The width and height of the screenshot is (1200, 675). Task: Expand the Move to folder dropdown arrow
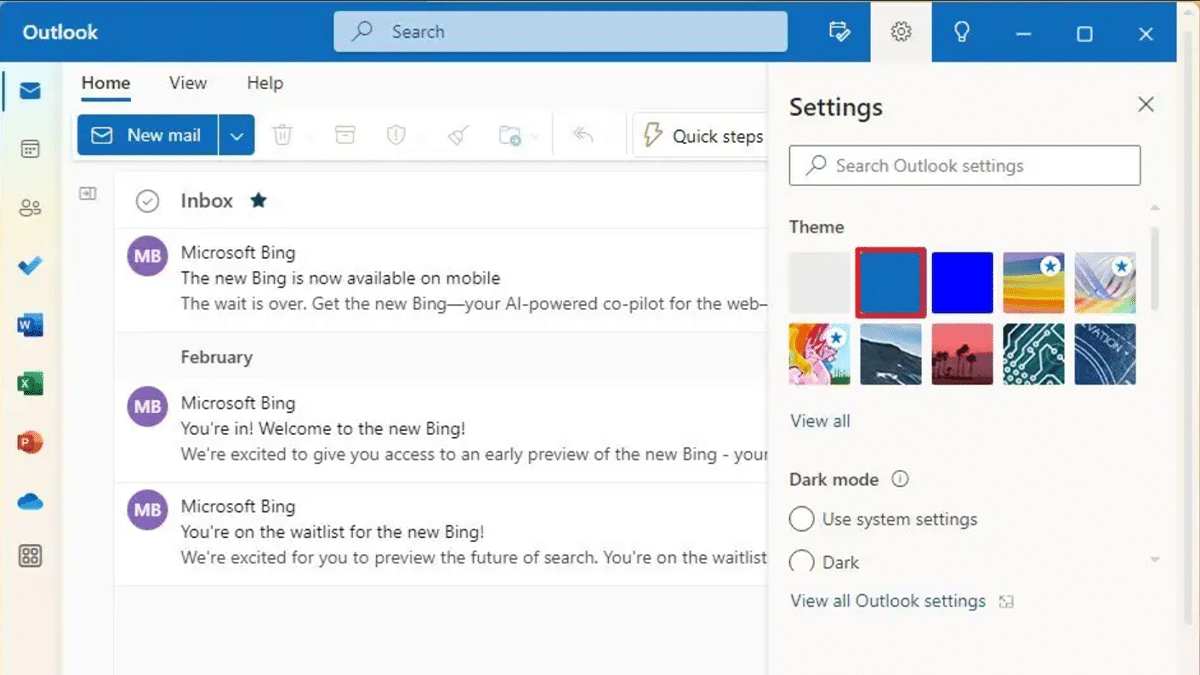click(536, 137)
